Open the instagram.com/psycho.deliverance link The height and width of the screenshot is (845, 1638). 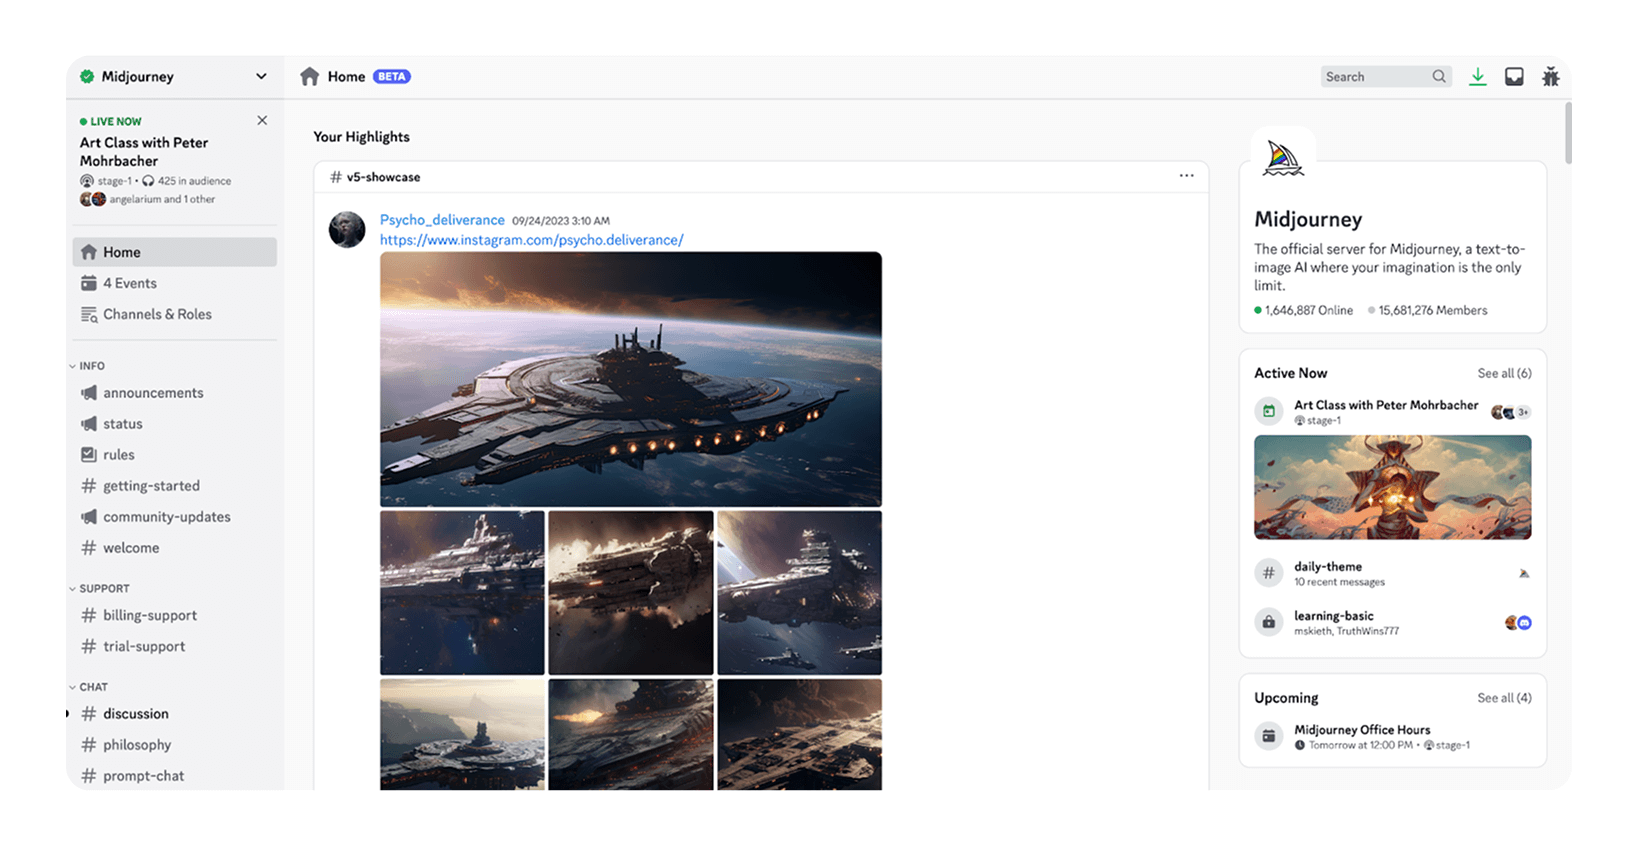[532, 240]
